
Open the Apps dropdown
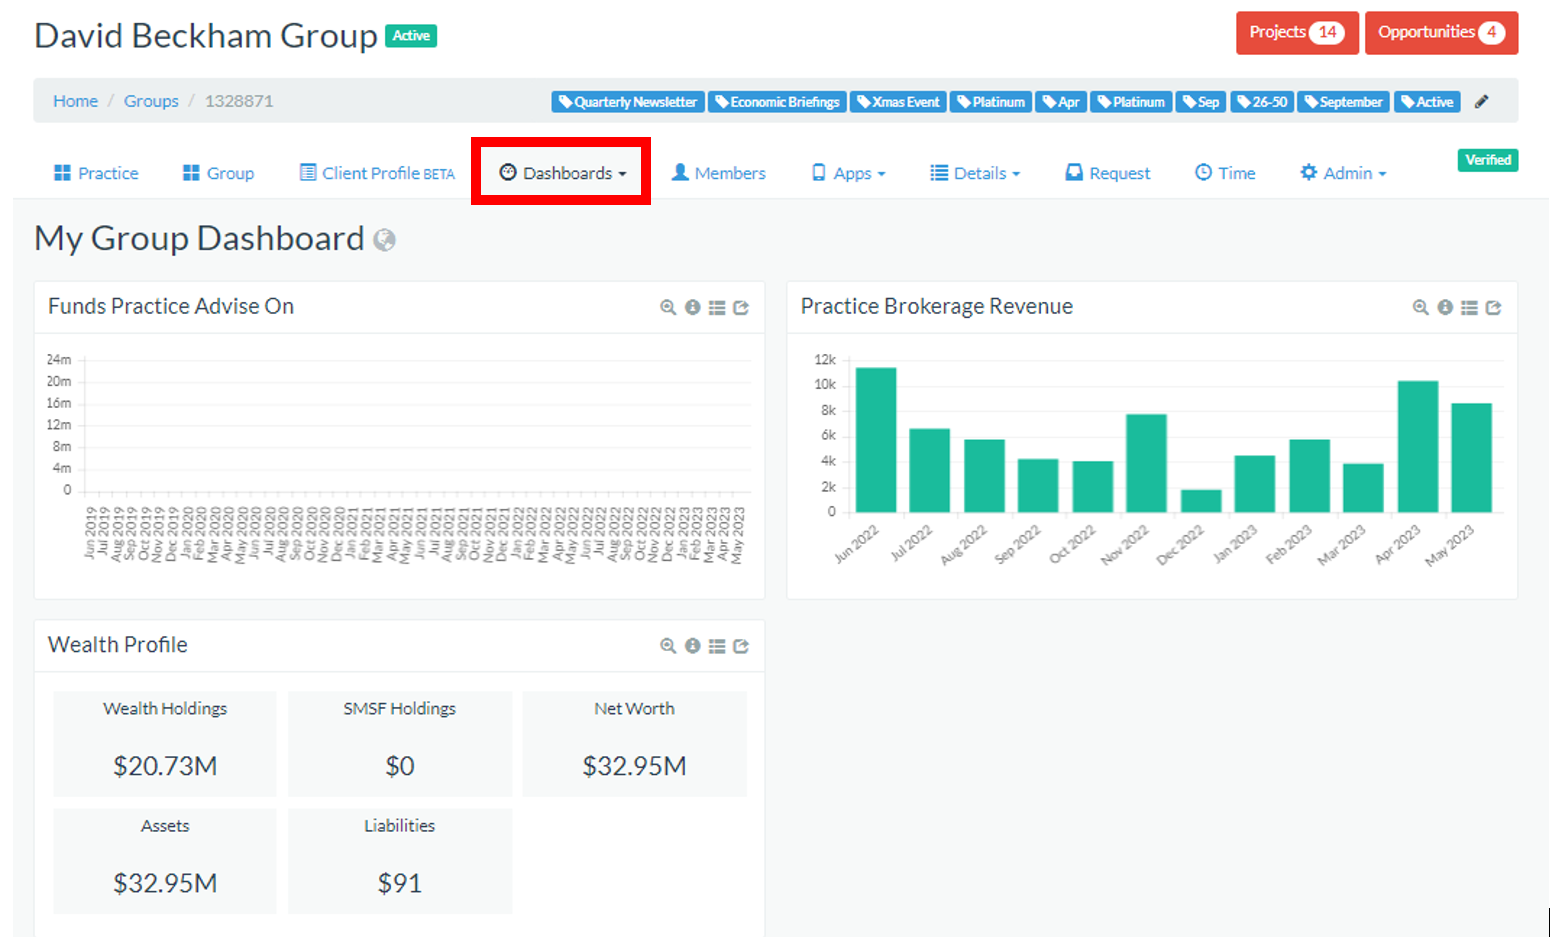(x=849, y=173)
